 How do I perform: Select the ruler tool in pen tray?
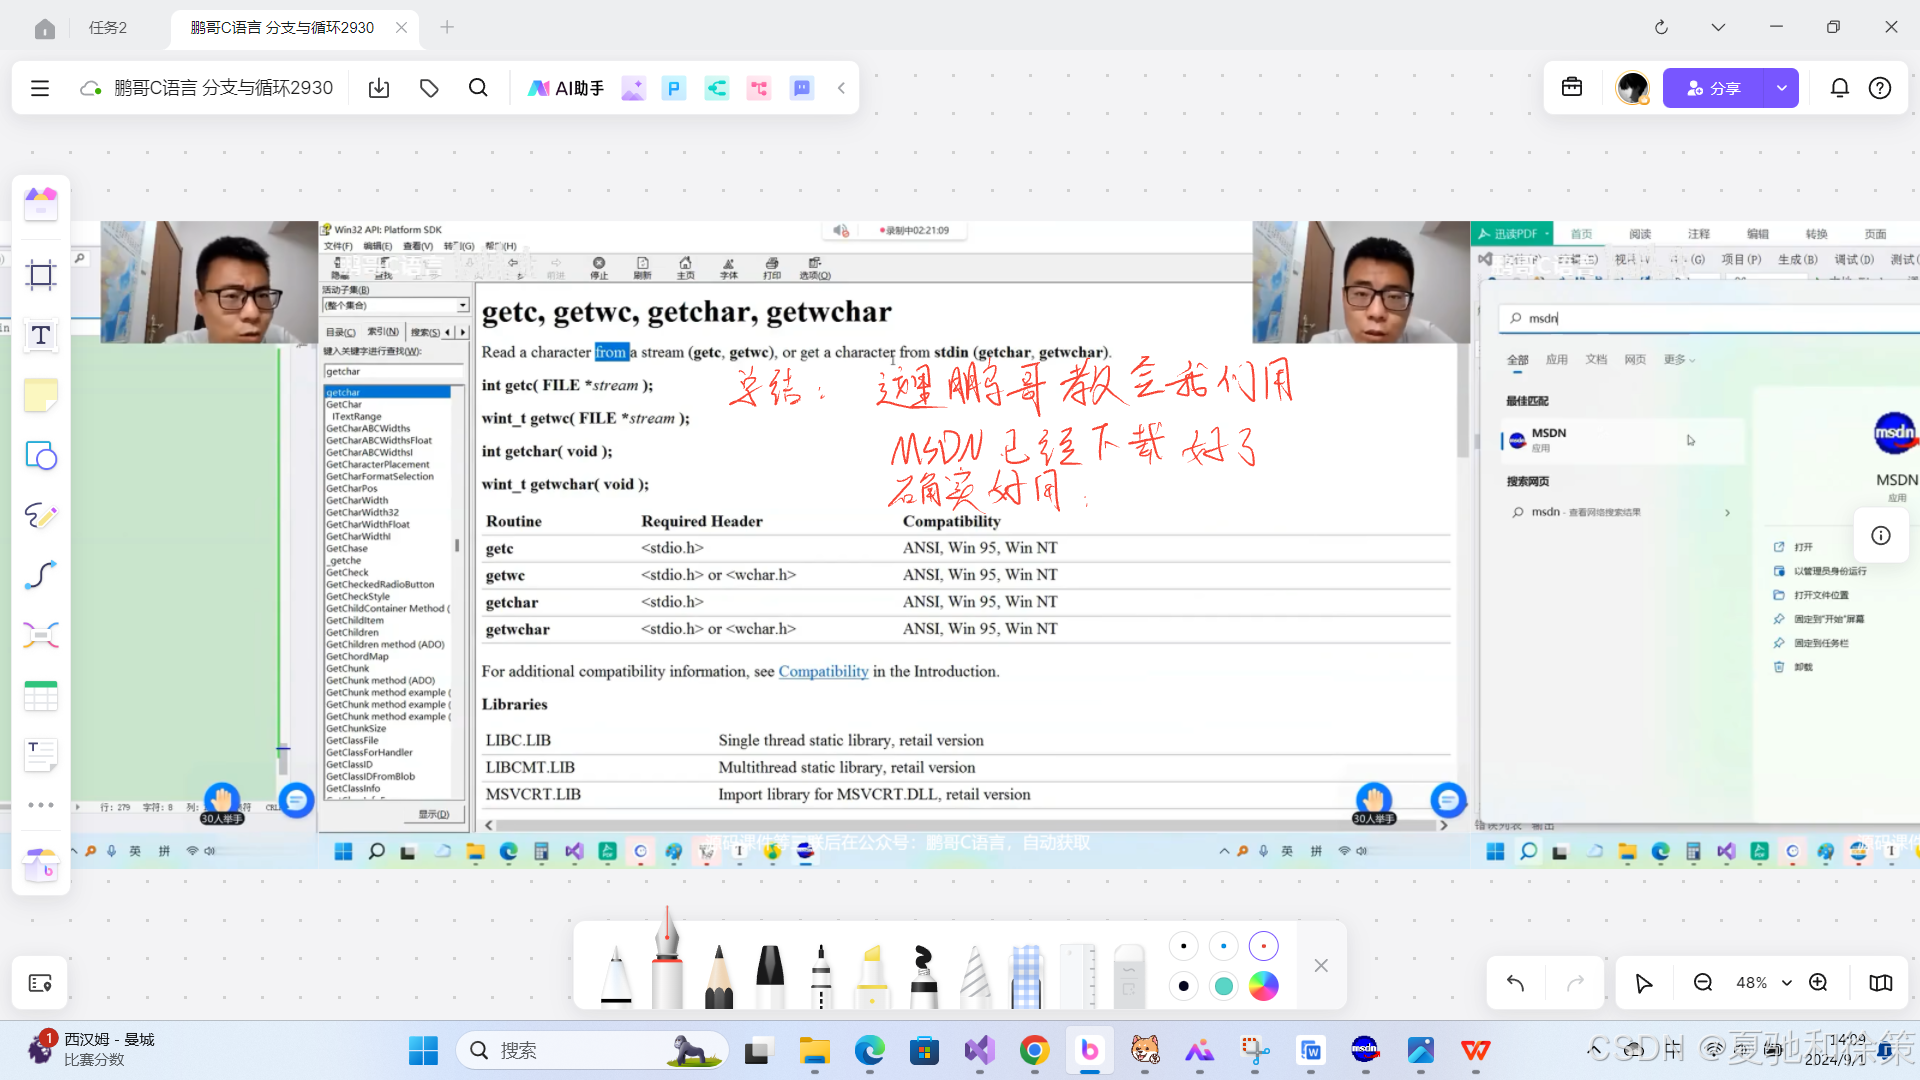pos(1078,975)
